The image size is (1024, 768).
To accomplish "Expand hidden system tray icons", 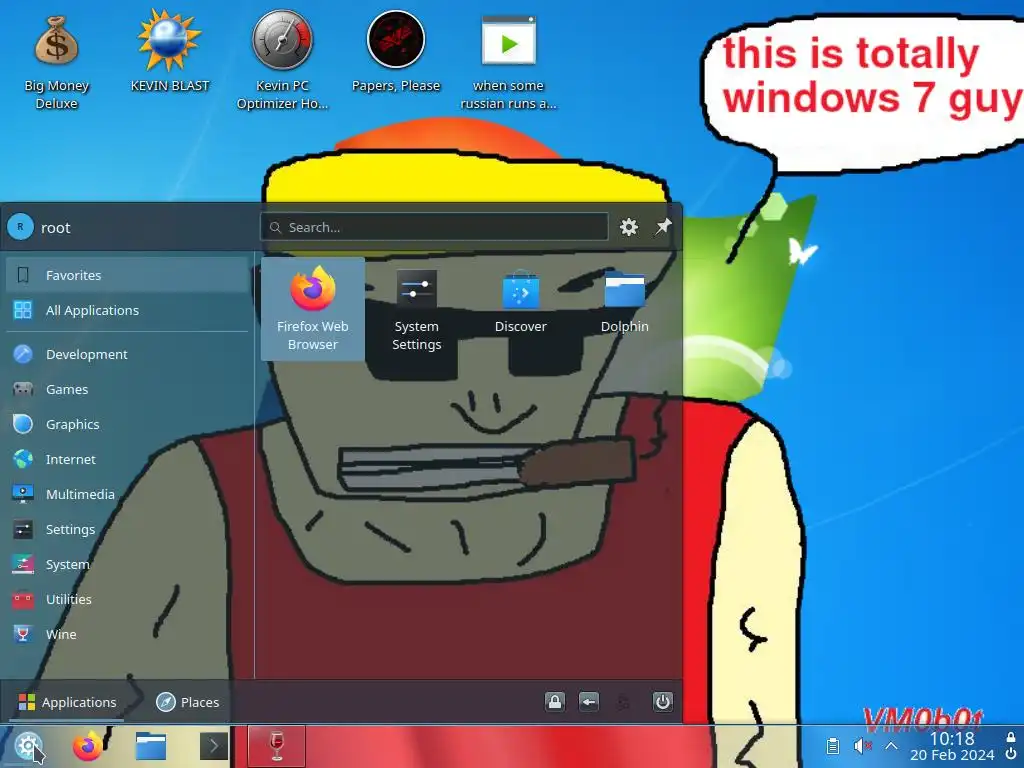I will tap(891, 746).
